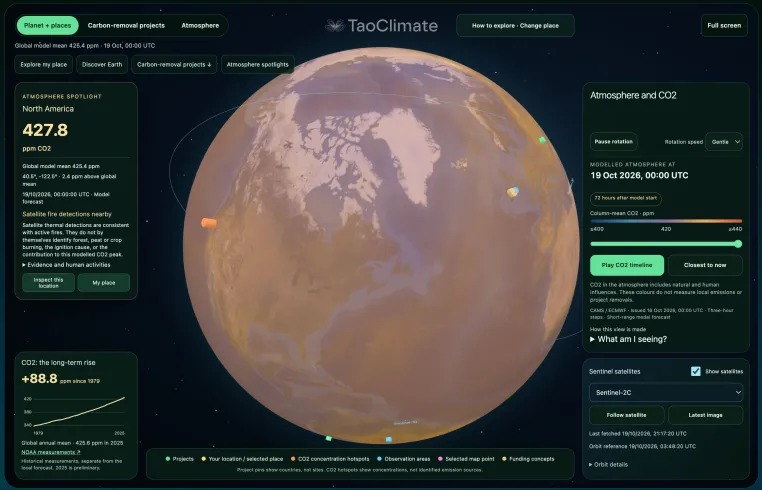Enter Full screen mode
This screenshot has height=490, width=762.
724,25
